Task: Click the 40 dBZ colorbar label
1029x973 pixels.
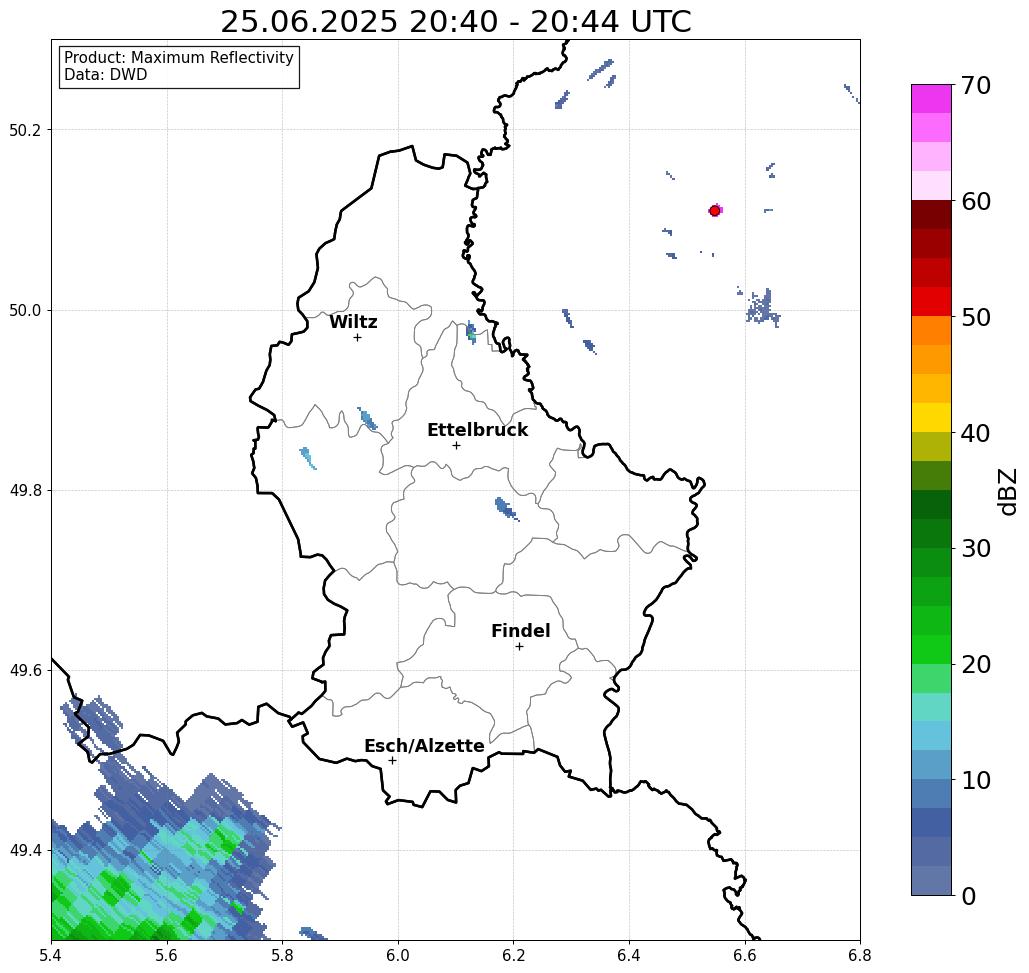Action: click(976, 433)
